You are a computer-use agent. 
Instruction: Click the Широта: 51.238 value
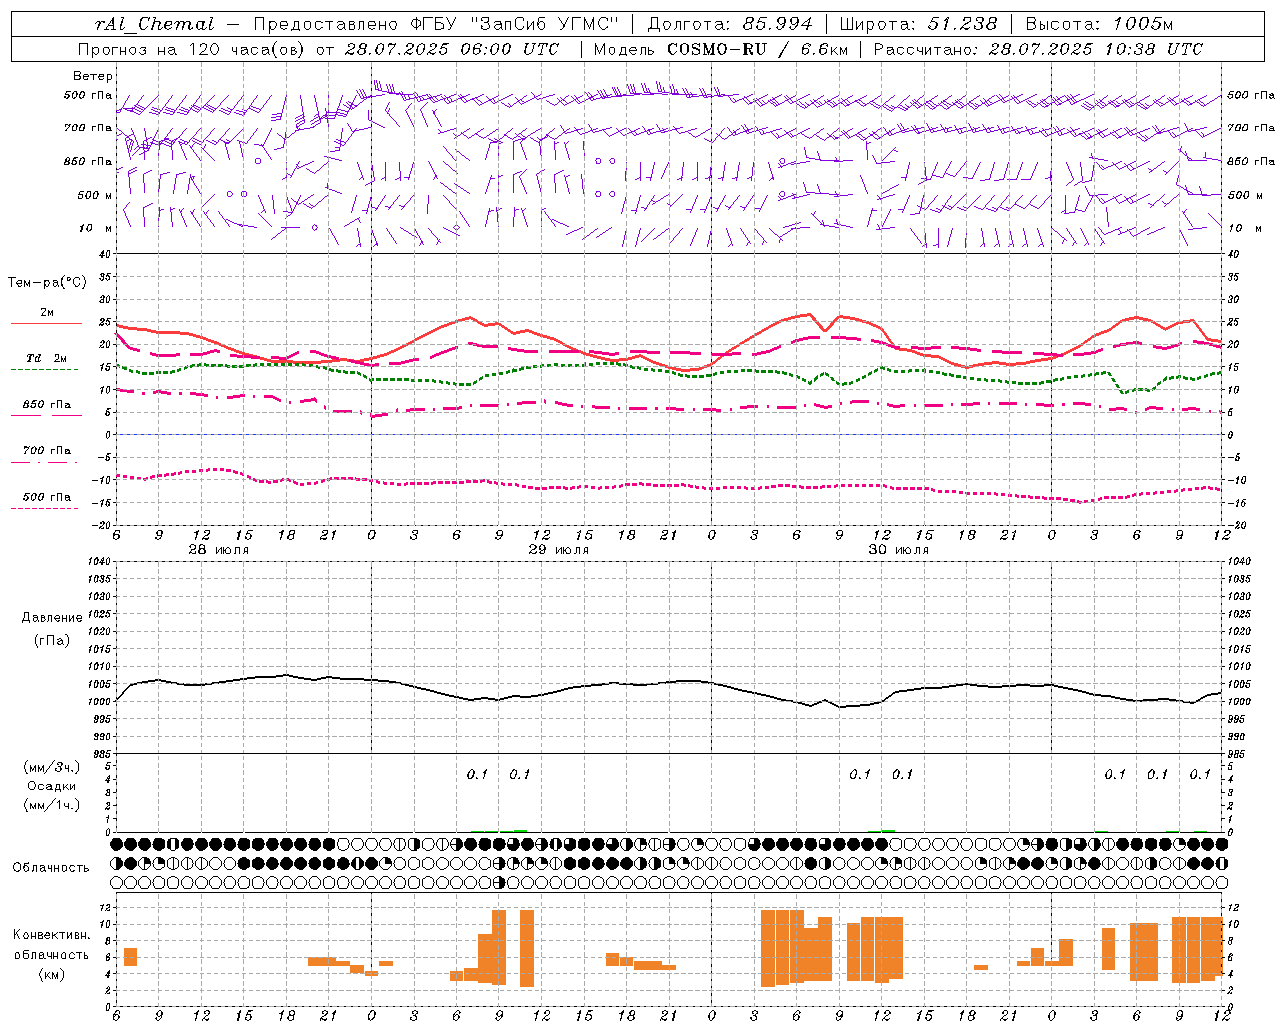pyautogui.click(x=918, y=24)
